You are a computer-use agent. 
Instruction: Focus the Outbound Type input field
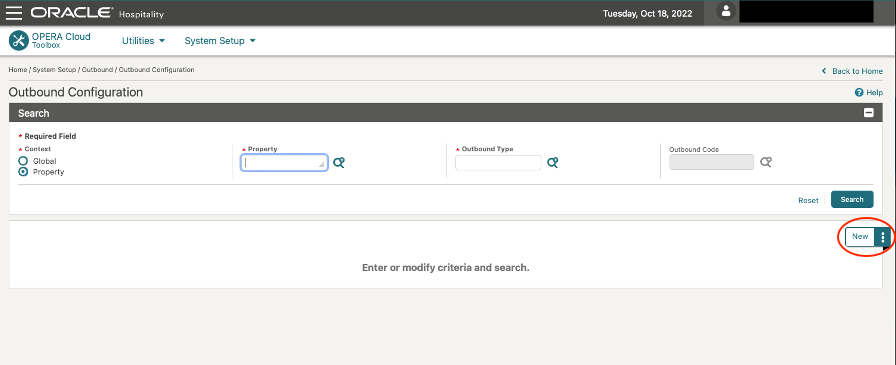498,163
